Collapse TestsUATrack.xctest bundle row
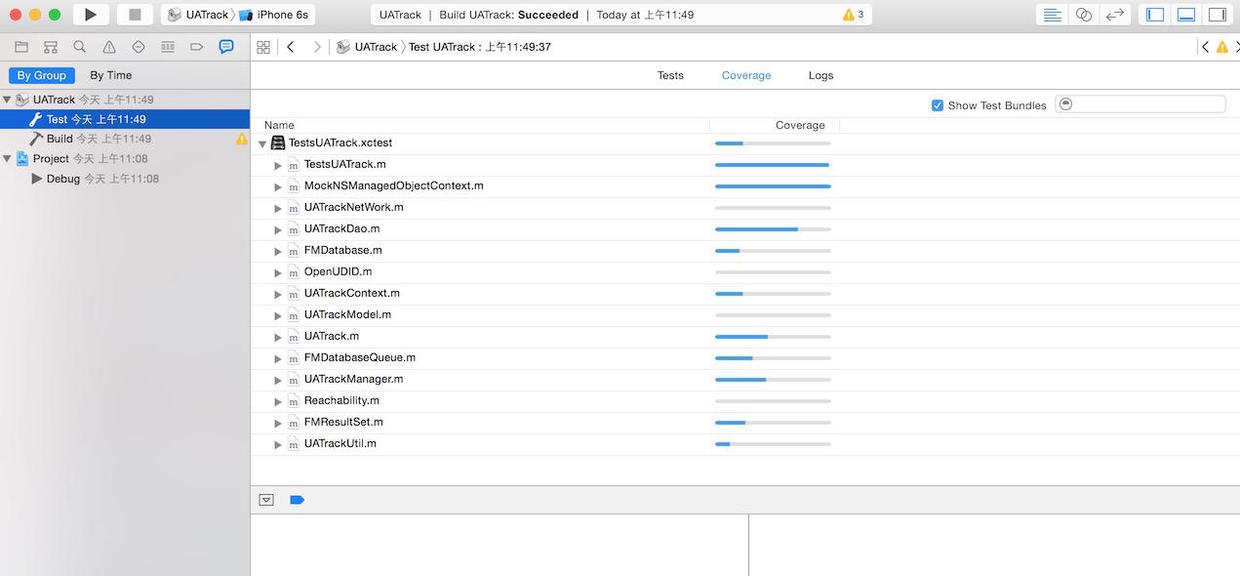This screenshot has height=576, width=1240. (x=263, y=144)
